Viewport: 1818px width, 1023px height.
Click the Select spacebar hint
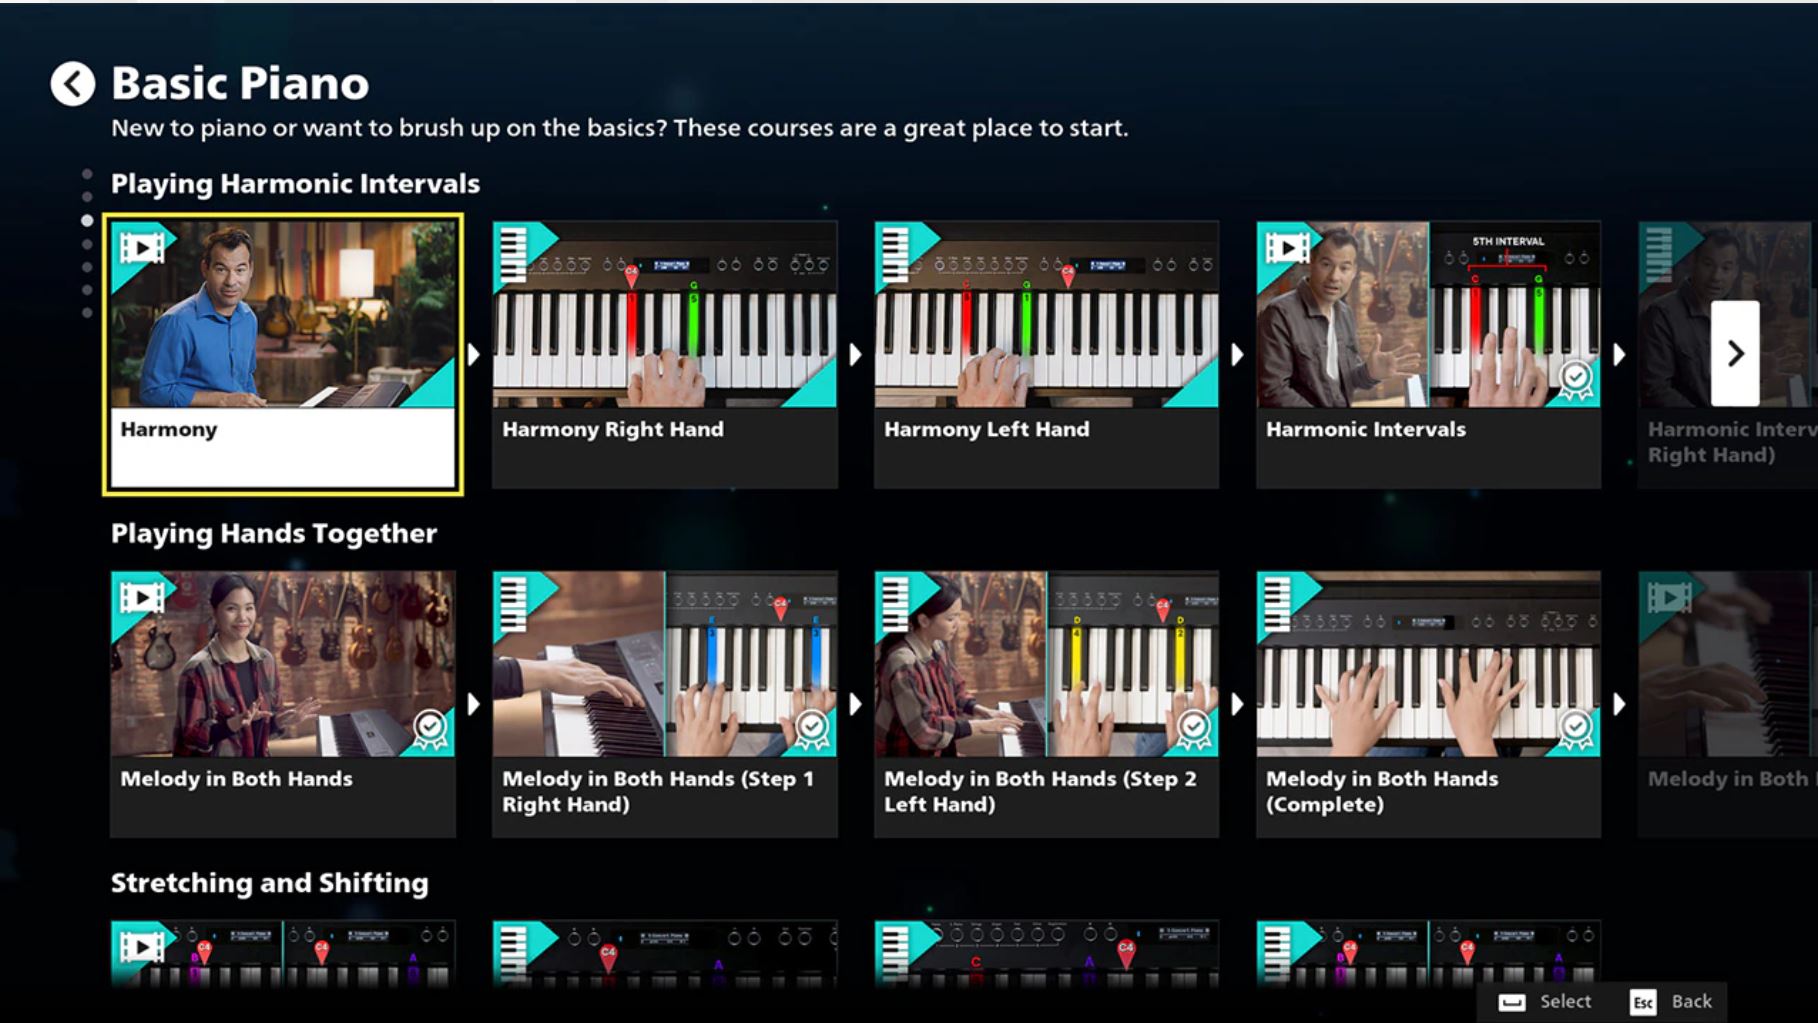tap(1545, 1002)
